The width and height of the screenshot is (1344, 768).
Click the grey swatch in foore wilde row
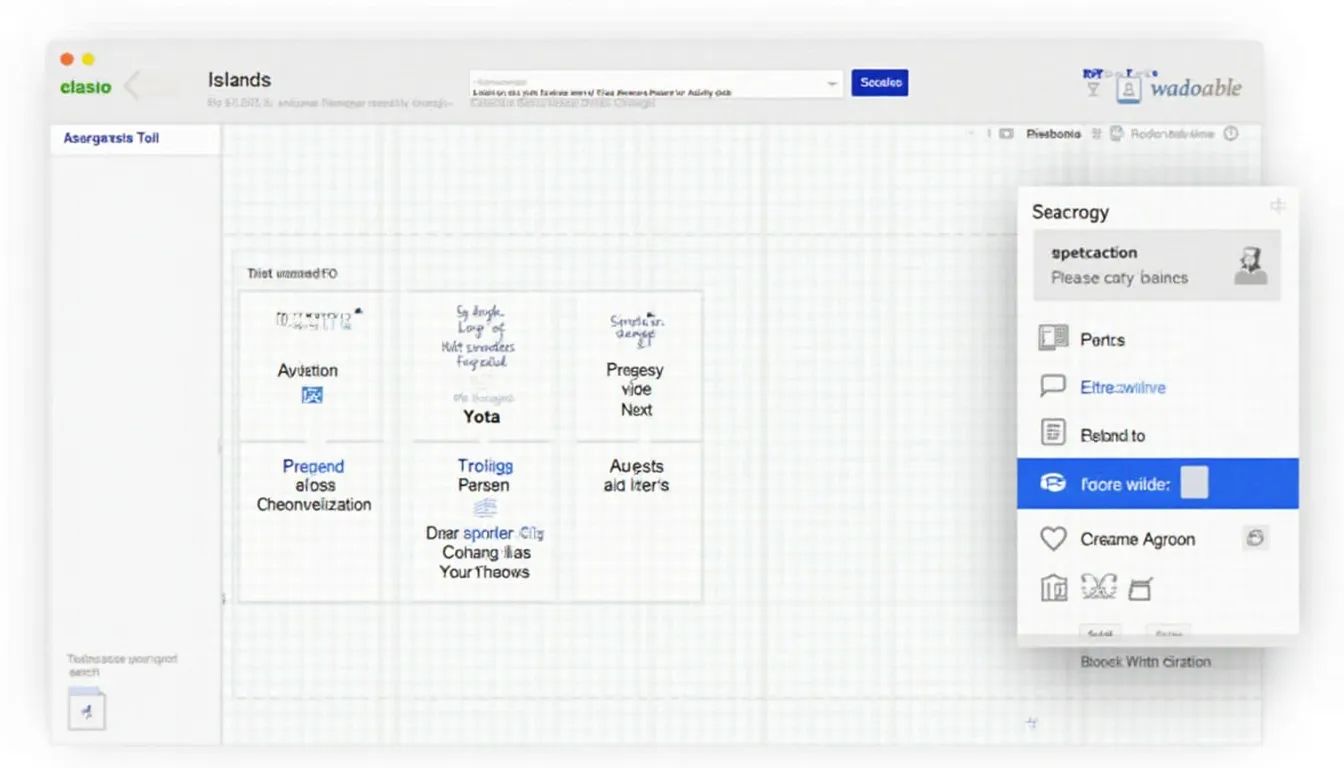[x=1194, y=483]
